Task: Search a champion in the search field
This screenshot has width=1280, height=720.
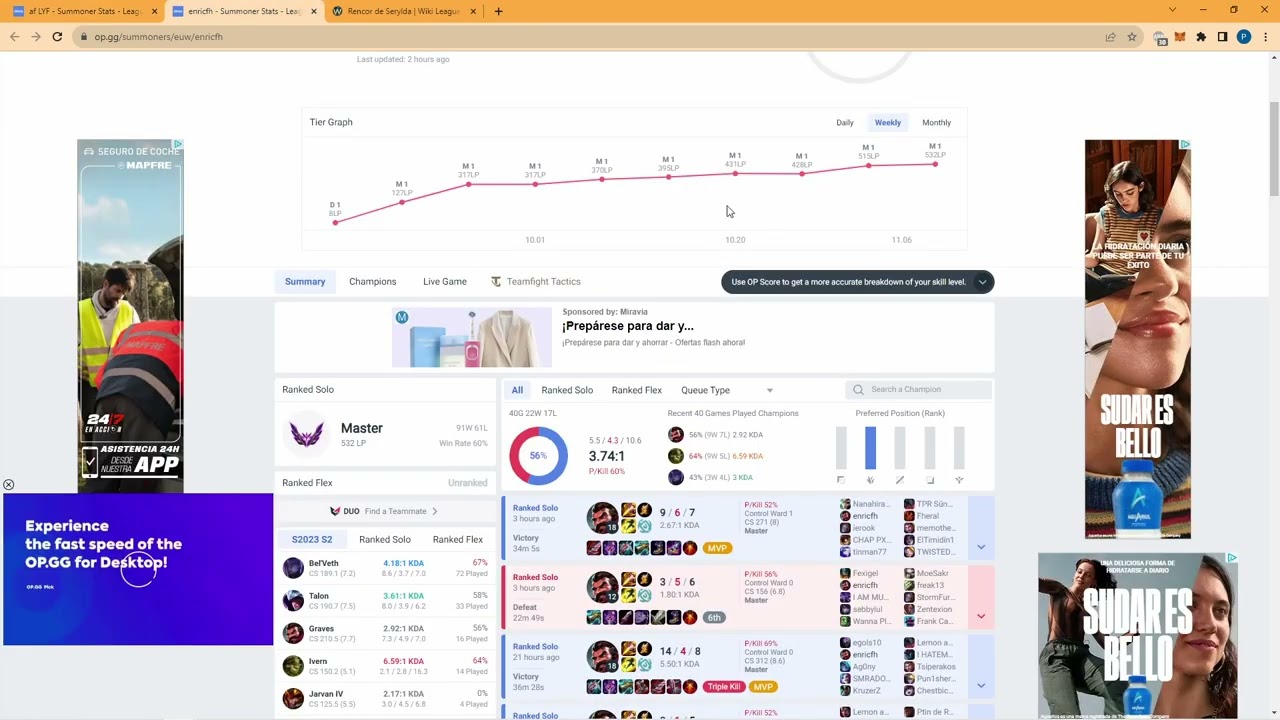Action: (x=919, y=390)
